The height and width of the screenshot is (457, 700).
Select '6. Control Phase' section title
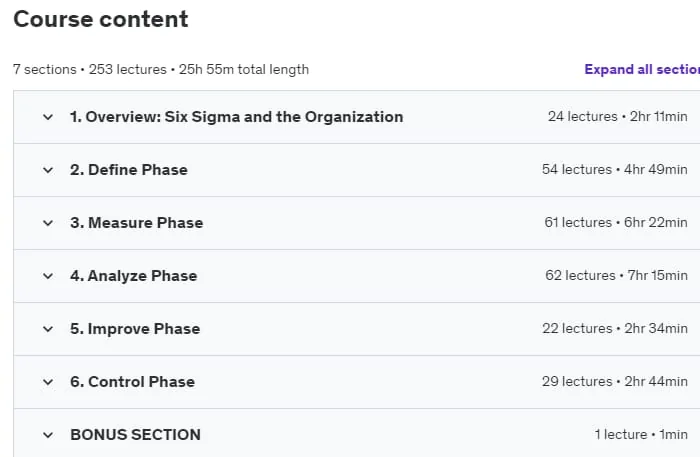(x=132, y=382)
